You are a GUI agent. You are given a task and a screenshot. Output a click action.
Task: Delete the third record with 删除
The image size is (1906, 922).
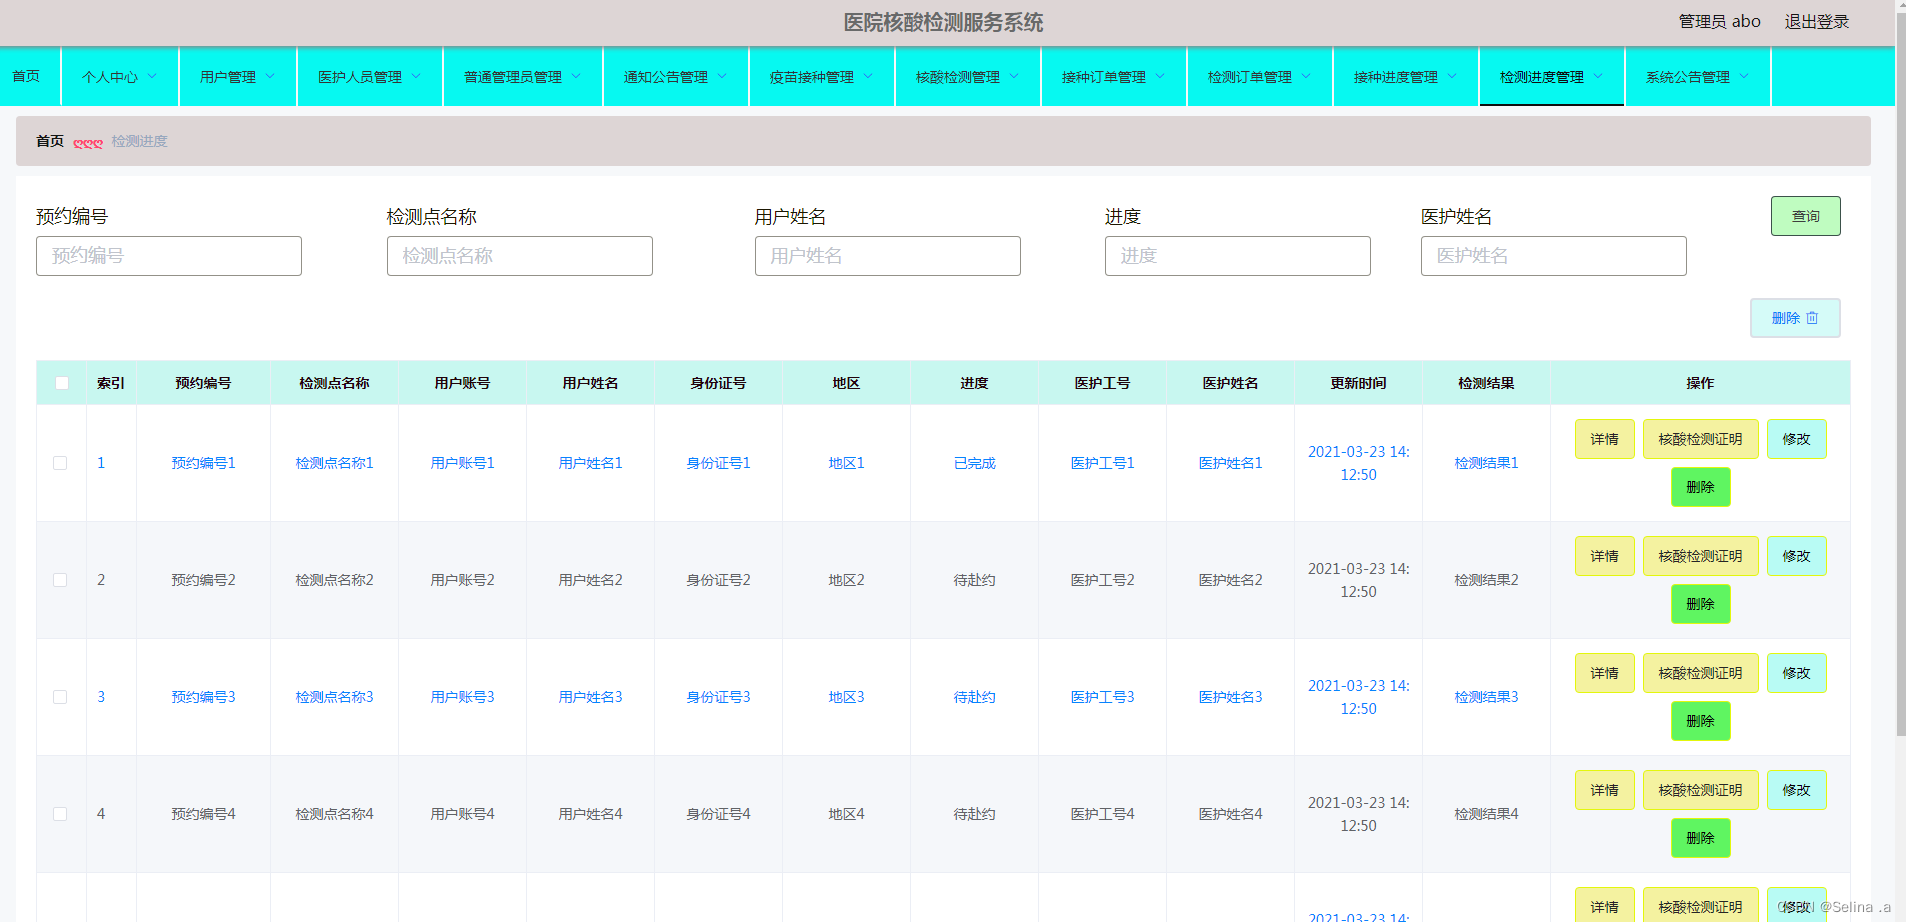pos(1699,721)
